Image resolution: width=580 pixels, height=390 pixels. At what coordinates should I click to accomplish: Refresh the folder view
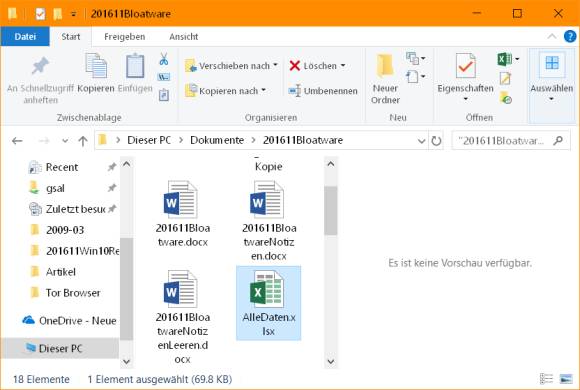pyautogui.click(x=436, y=141)
